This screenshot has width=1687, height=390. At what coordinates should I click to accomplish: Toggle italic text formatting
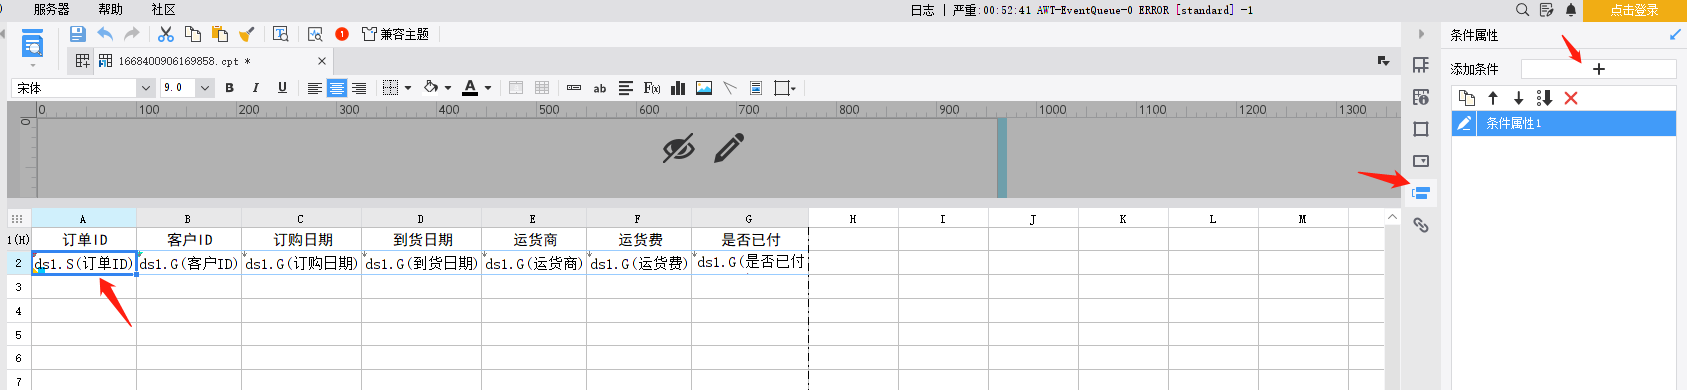pyautogui.click(x=255, y=88)
